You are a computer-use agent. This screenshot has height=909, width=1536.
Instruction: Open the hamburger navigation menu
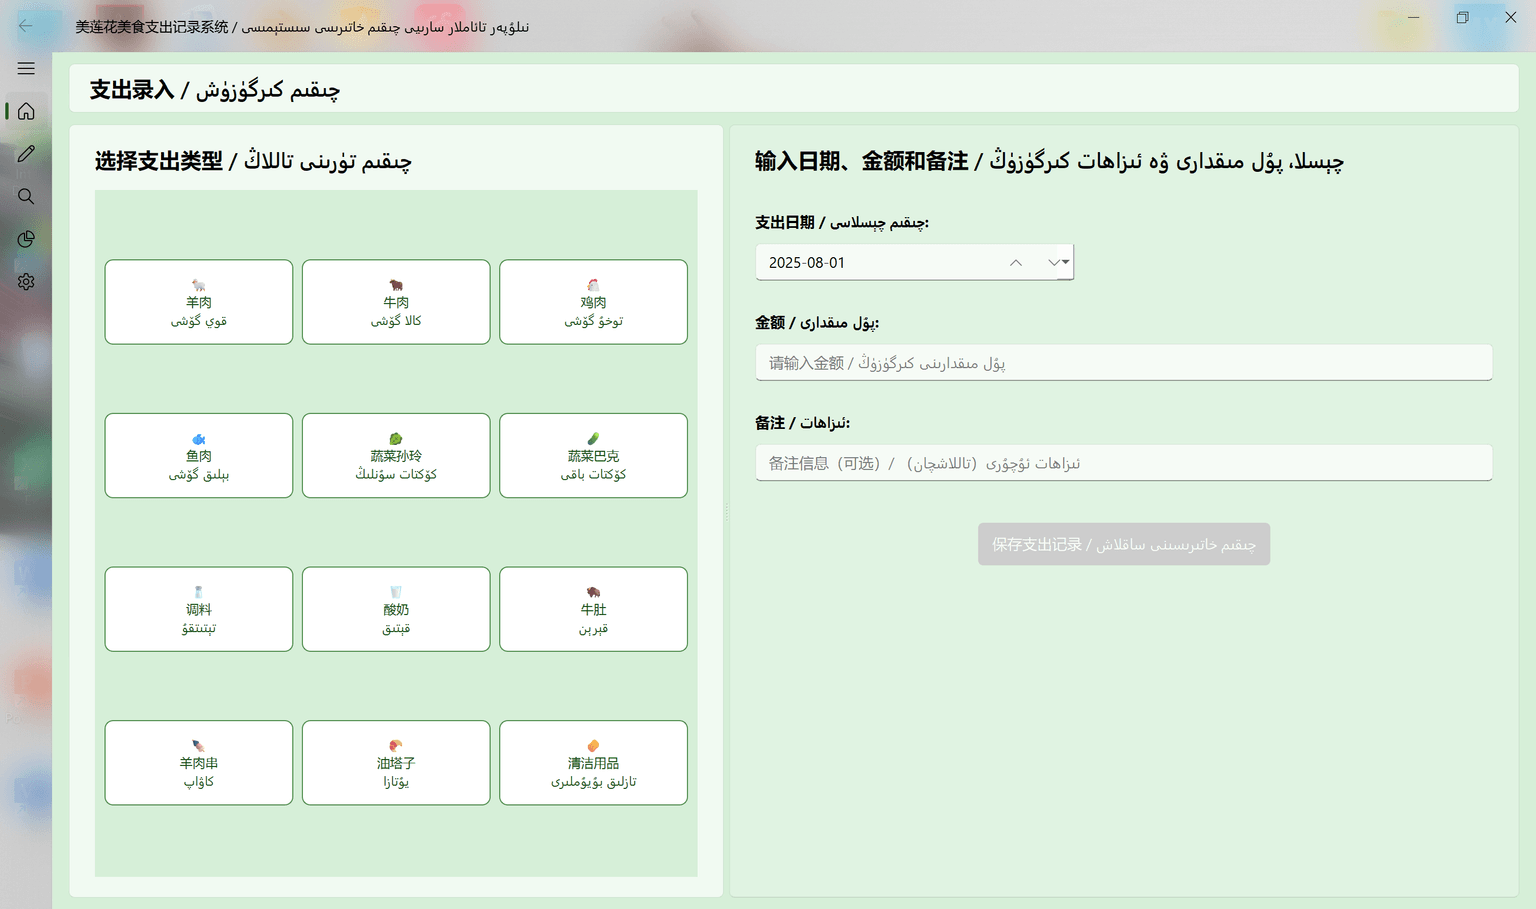tap(26, 68)
